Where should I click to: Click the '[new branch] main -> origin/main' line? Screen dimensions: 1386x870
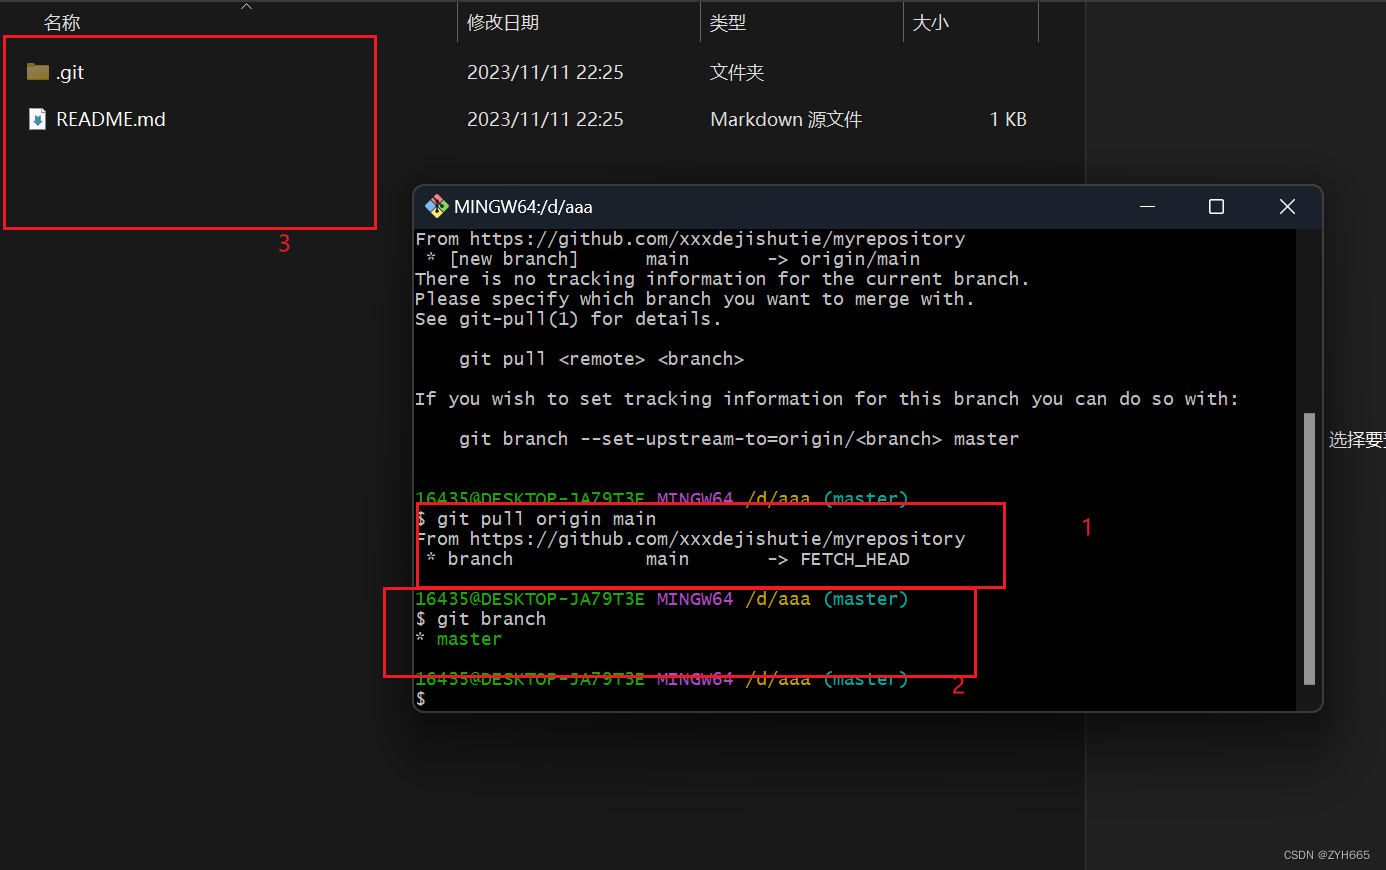[673, 259]
